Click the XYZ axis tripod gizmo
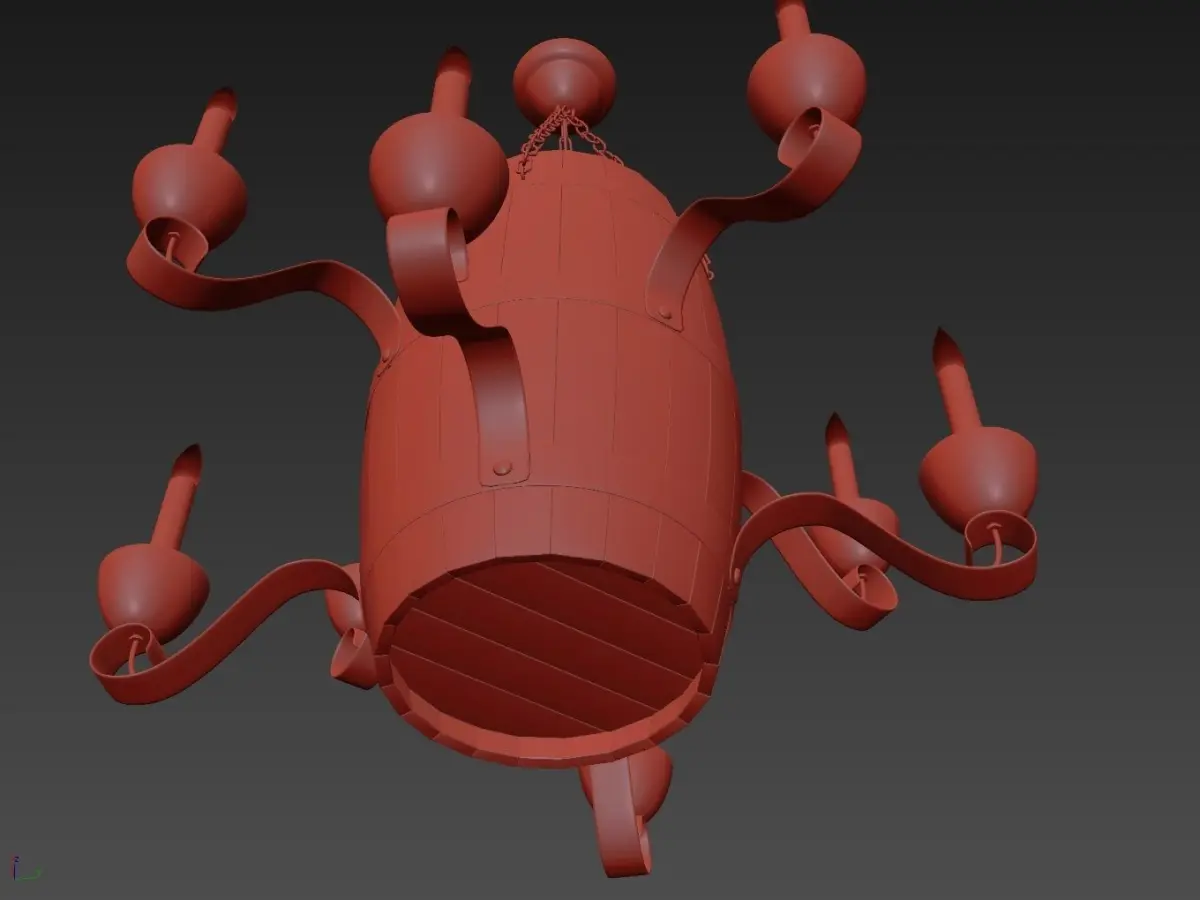The height and width of the screenshot is (900, 1200). coord(25,868)
